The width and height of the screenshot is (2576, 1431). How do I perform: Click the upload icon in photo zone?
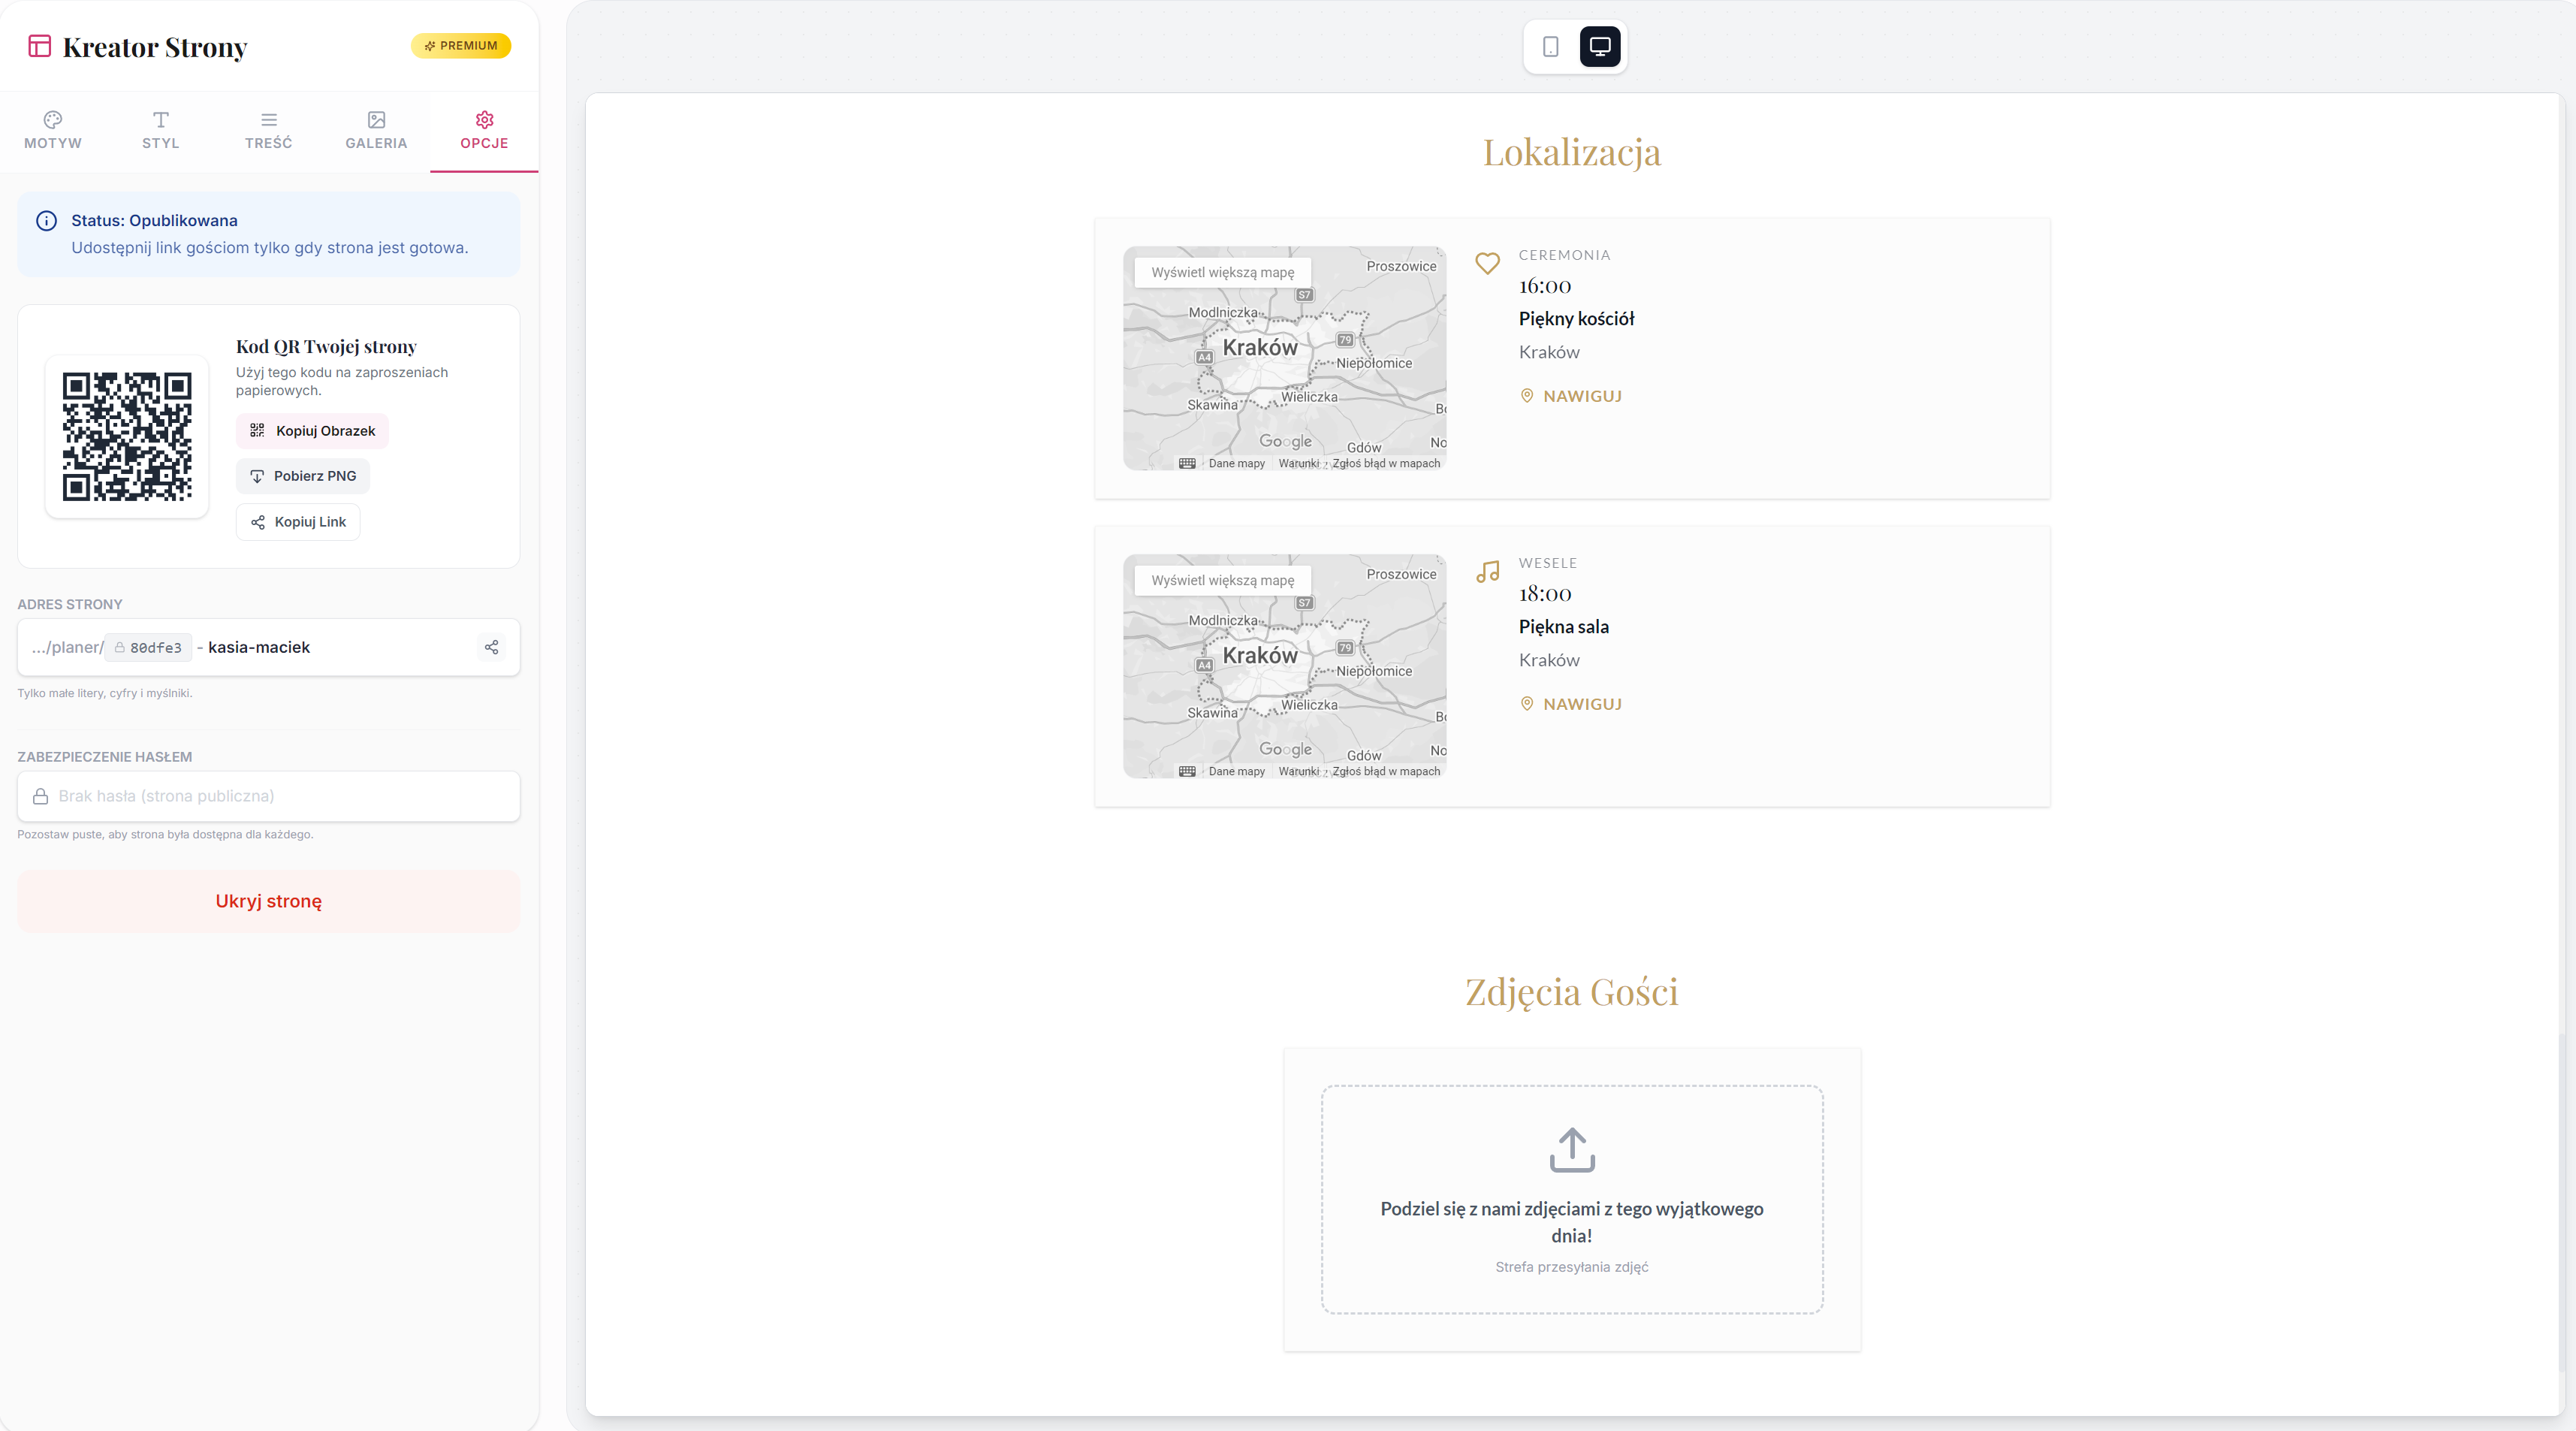(x=1571, y=1149)
